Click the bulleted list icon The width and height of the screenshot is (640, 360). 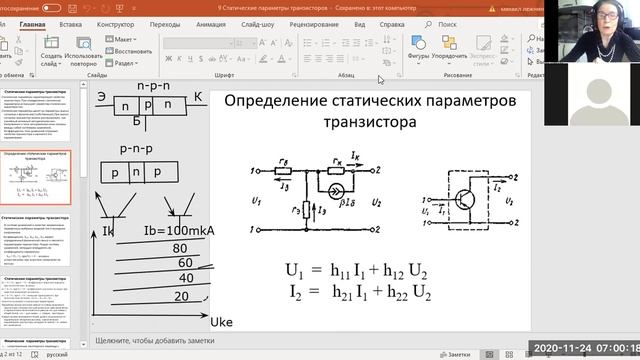tap(308, 42)
